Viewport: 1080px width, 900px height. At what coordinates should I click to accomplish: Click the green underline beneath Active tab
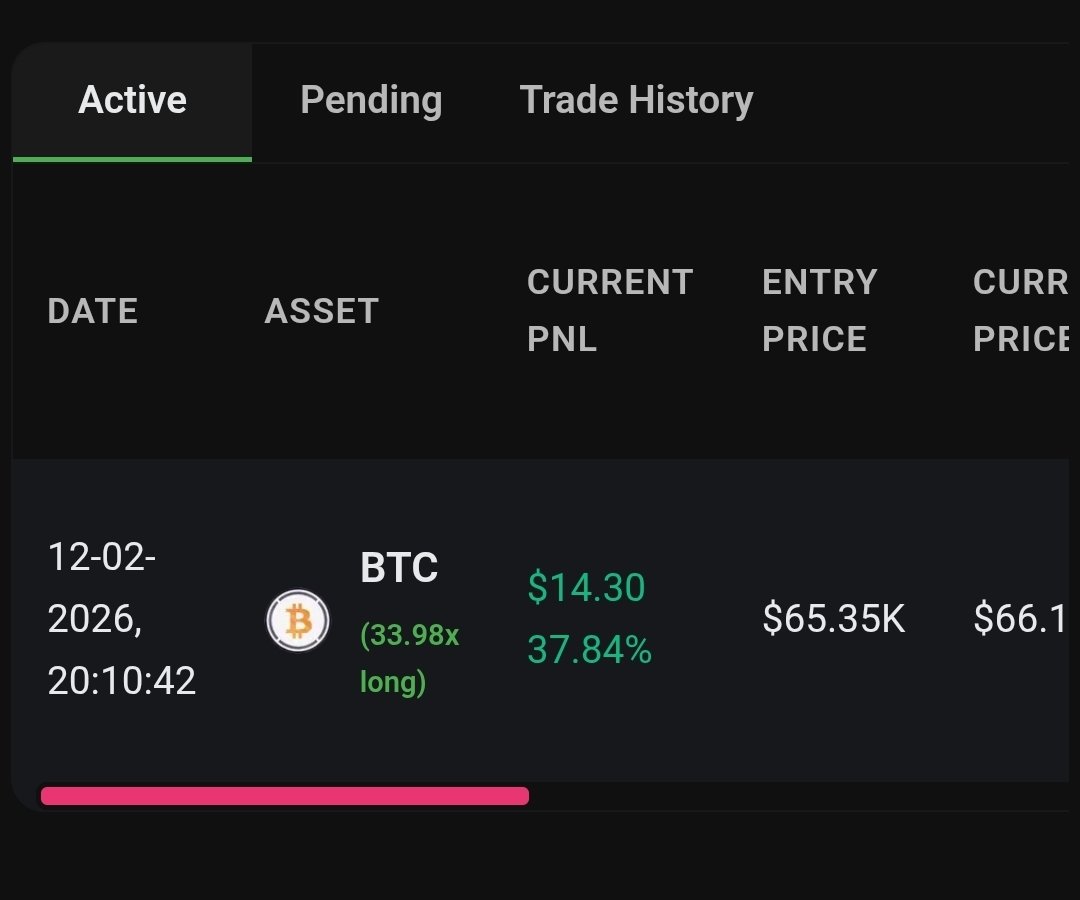[x=132, y=160]
